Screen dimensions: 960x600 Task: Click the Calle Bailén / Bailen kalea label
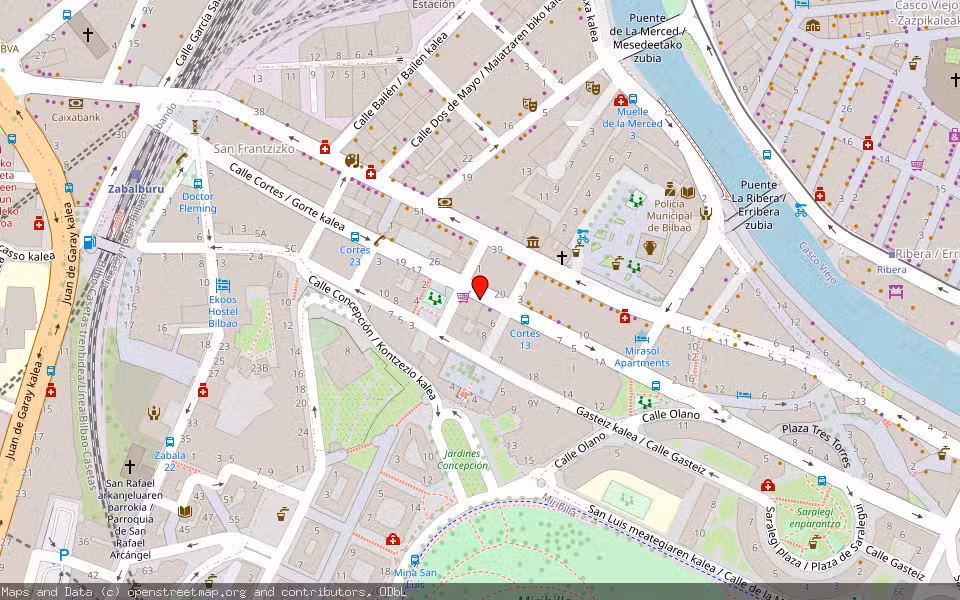400,80
